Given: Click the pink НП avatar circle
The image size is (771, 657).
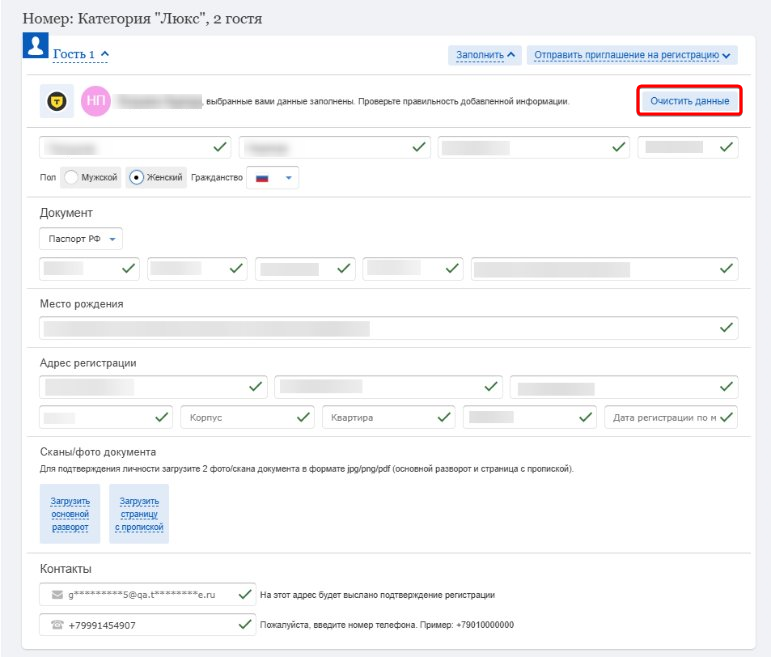Looking at the screenshot, I should click(96, 101).
